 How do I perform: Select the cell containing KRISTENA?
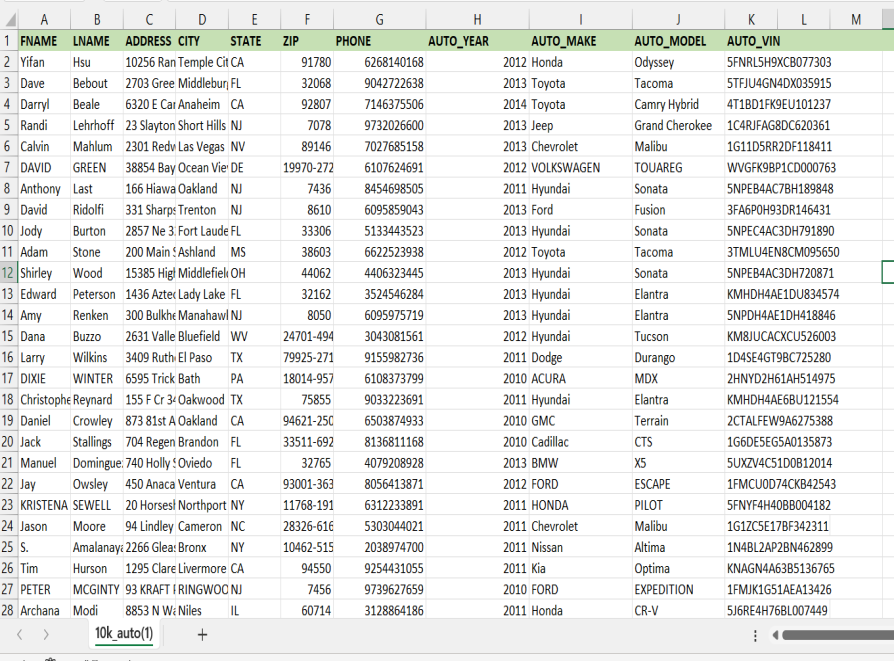(44, 505)
